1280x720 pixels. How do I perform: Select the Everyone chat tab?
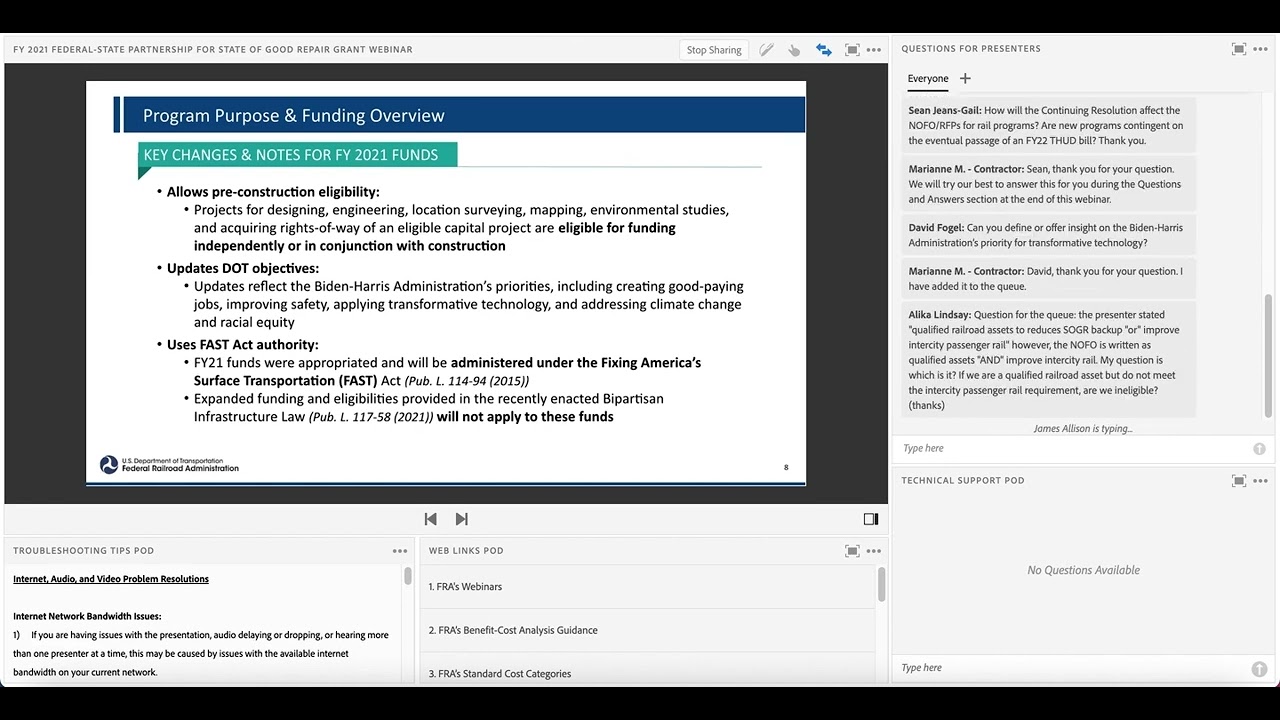[928, 79]
